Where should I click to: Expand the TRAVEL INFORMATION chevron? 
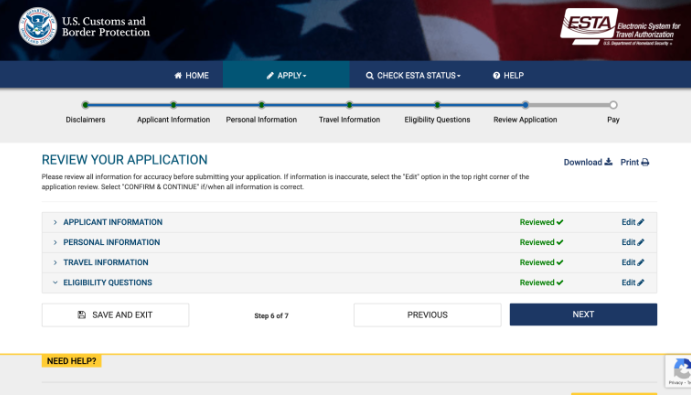(55, 262)
